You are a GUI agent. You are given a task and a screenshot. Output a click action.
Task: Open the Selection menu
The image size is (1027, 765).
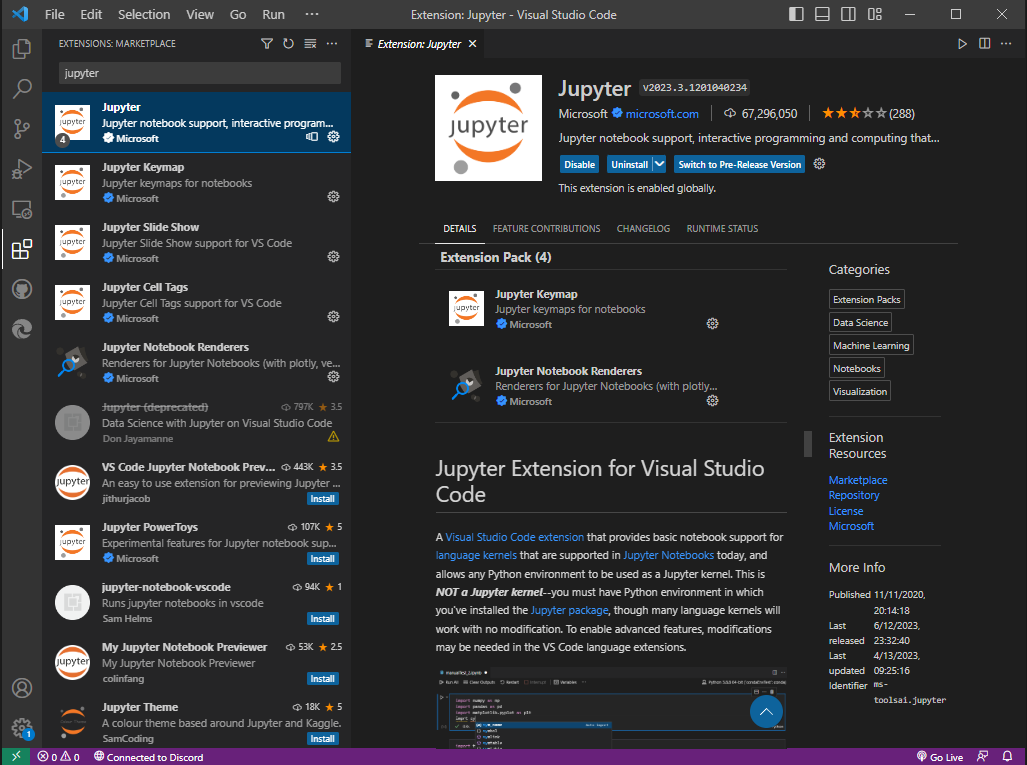[144, 14]
